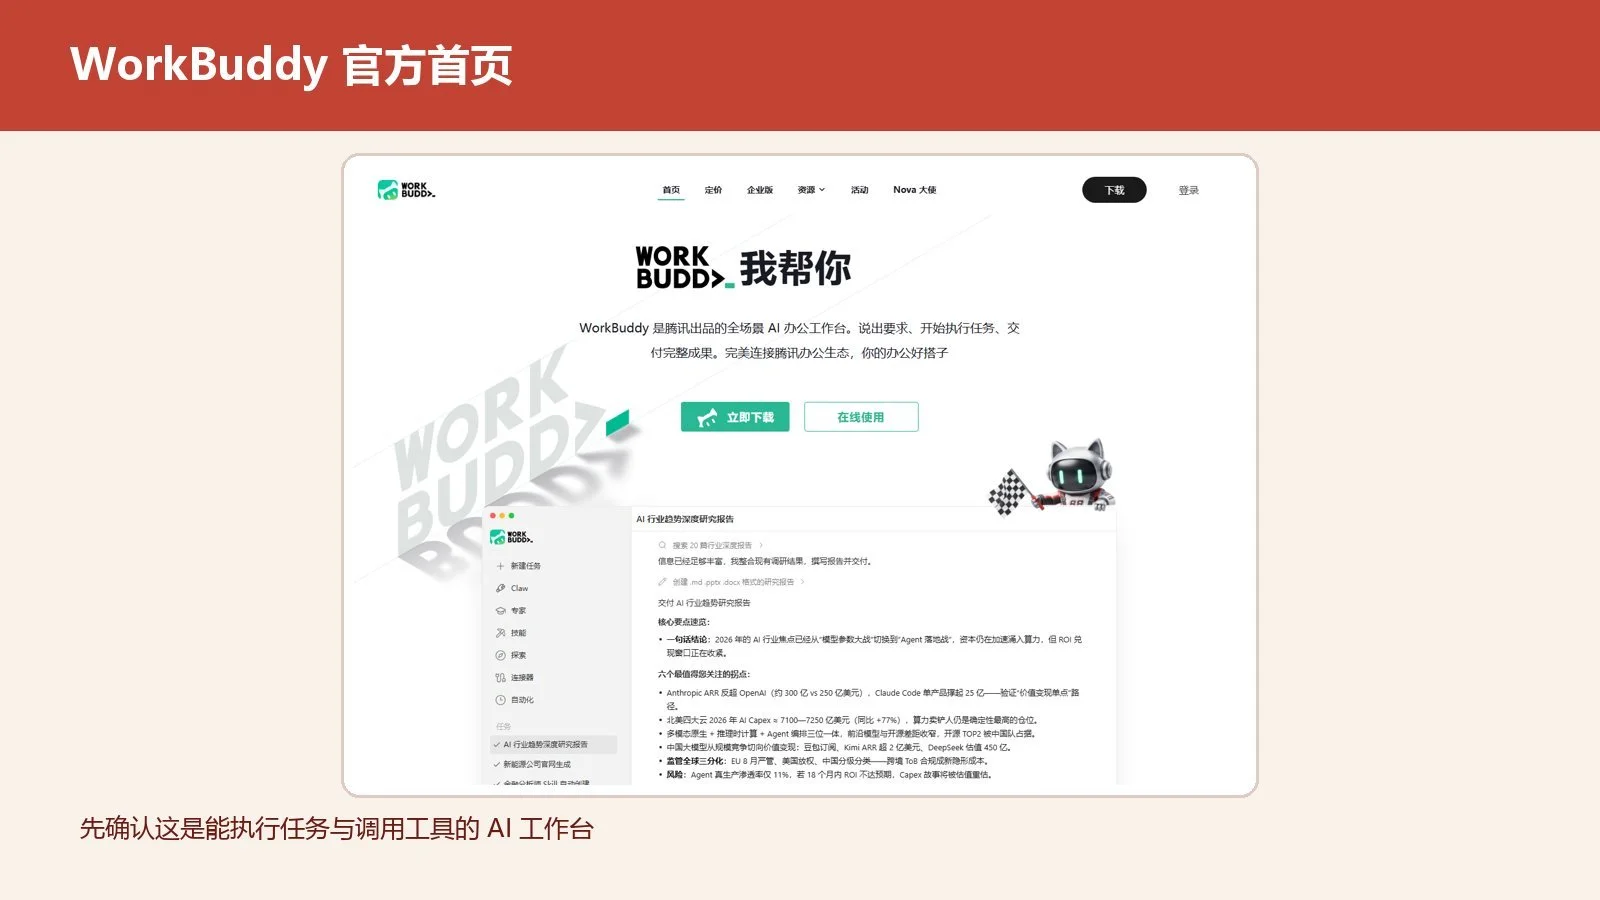Click the 六个最值得您关注的拐点 heading

pos(704,674)
